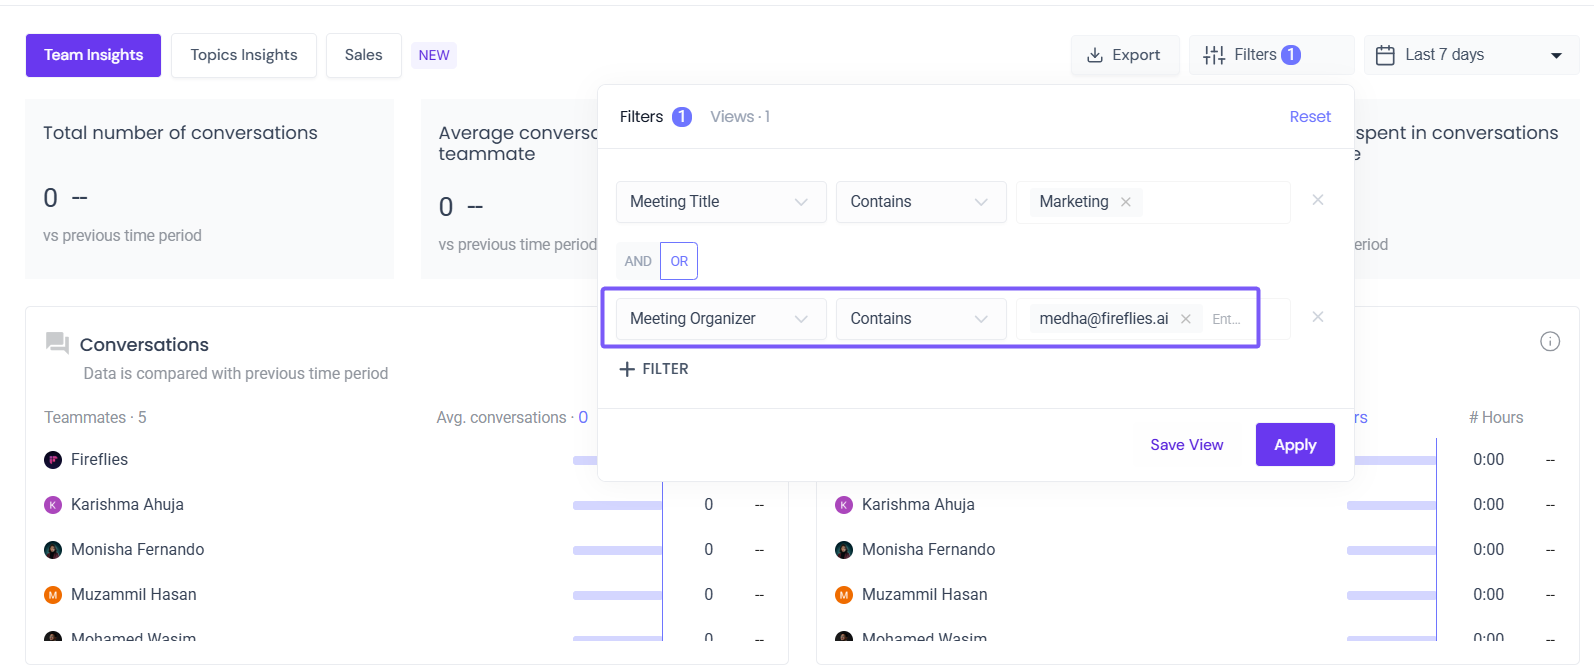1594x668 pixels.
Task: Delete the Meeting Organizer filter row
Action: click(x=1318, y=317)
